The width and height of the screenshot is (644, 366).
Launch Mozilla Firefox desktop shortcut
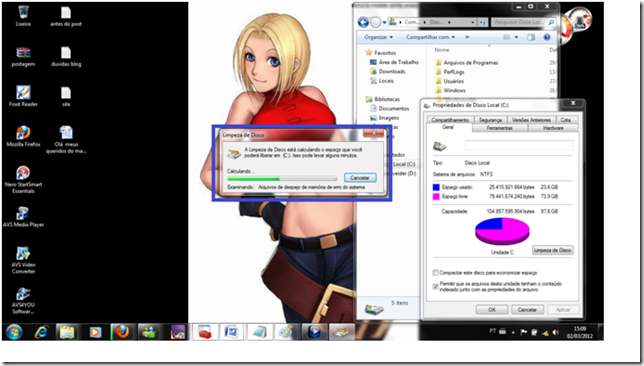pos(23,136)
